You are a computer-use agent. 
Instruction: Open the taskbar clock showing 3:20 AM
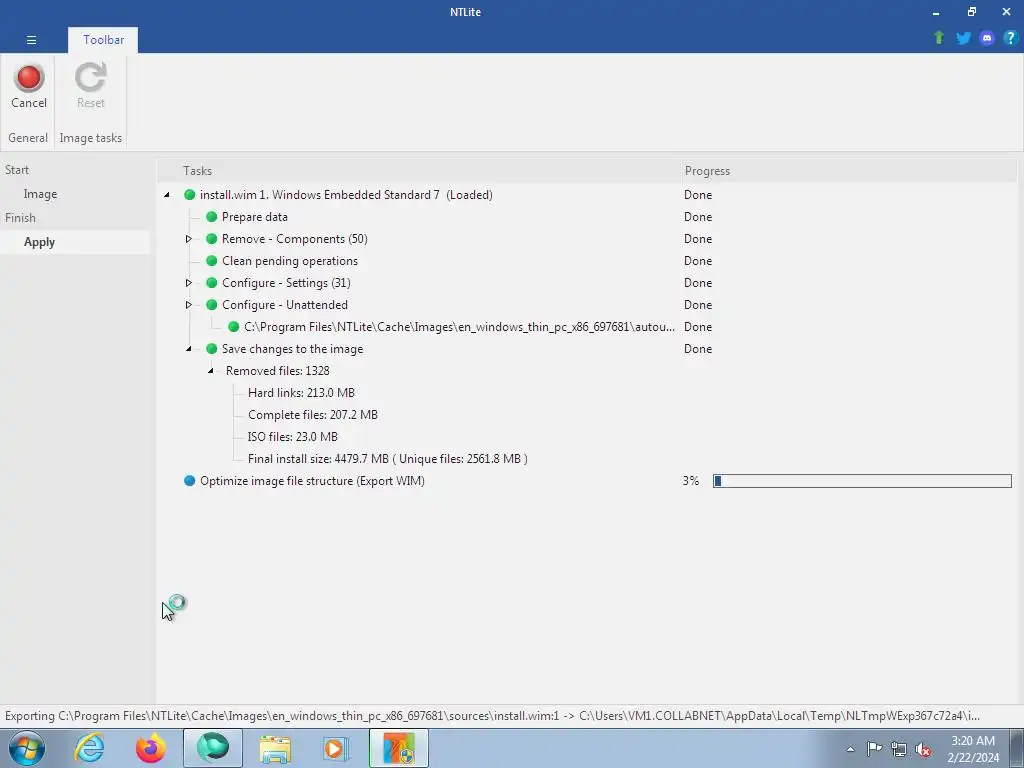pos(973,749)
